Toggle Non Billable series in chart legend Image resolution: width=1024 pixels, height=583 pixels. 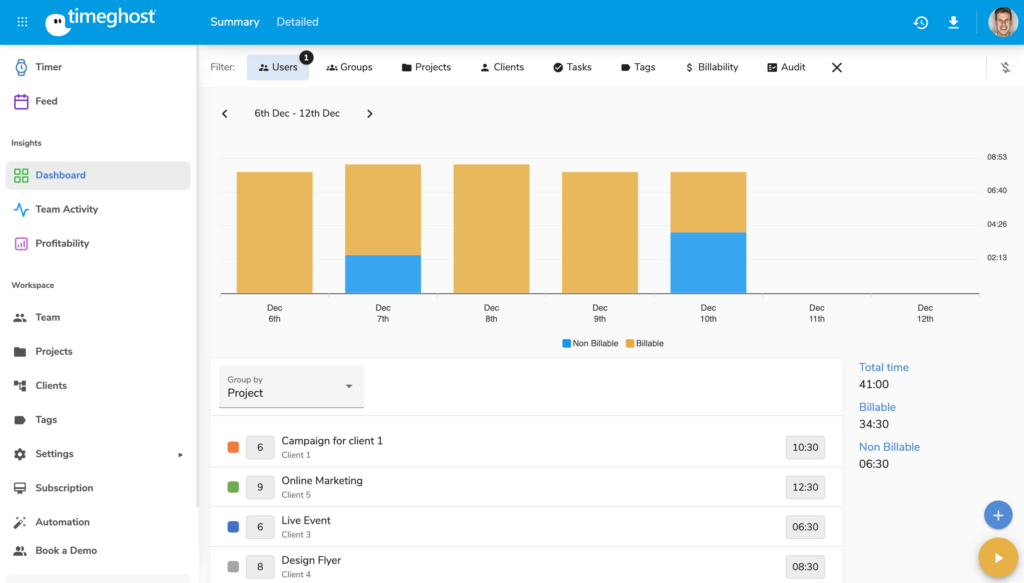coord(590,343)
